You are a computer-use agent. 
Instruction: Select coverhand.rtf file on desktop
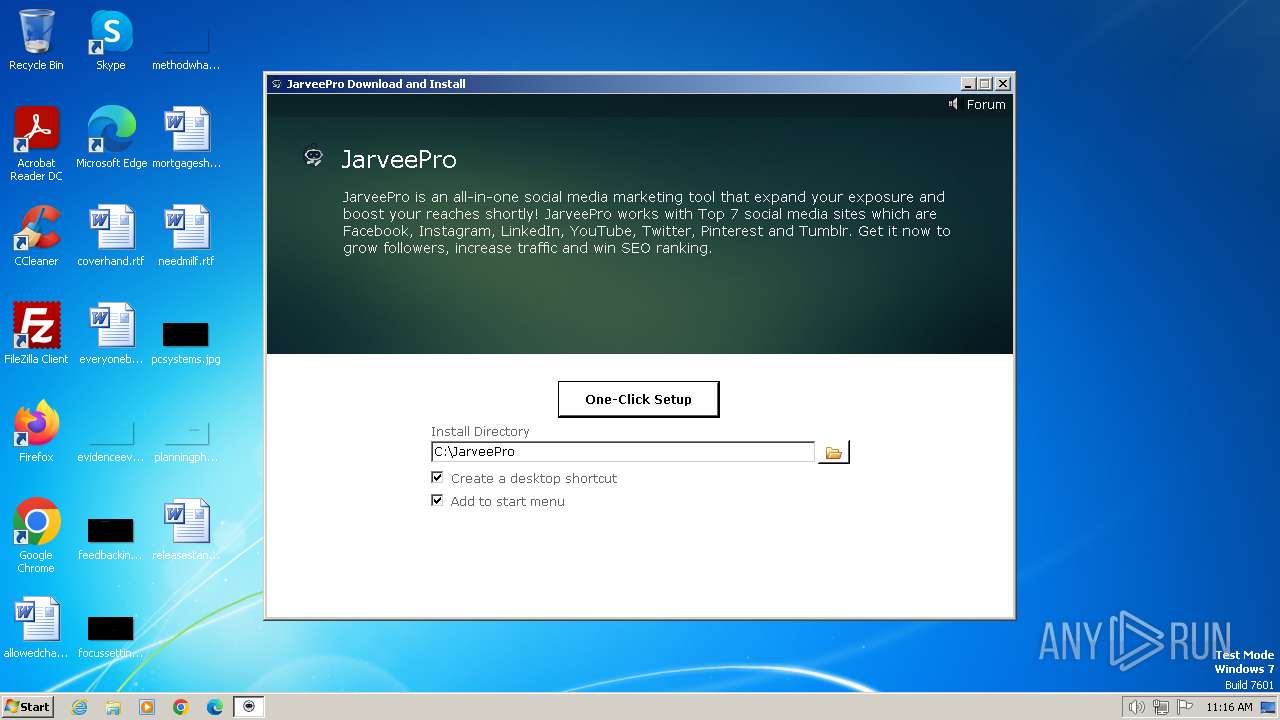[x=111, y=236]
